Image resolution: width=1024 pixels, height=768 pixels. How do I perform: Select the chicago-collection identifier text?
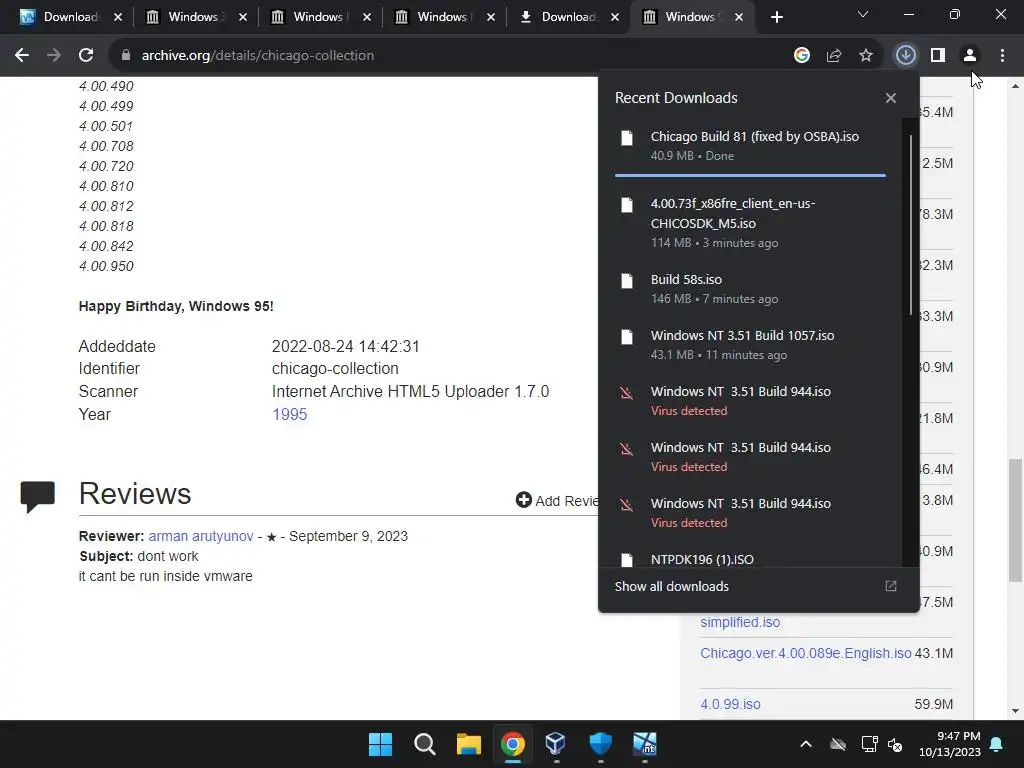tap(335, 368)
